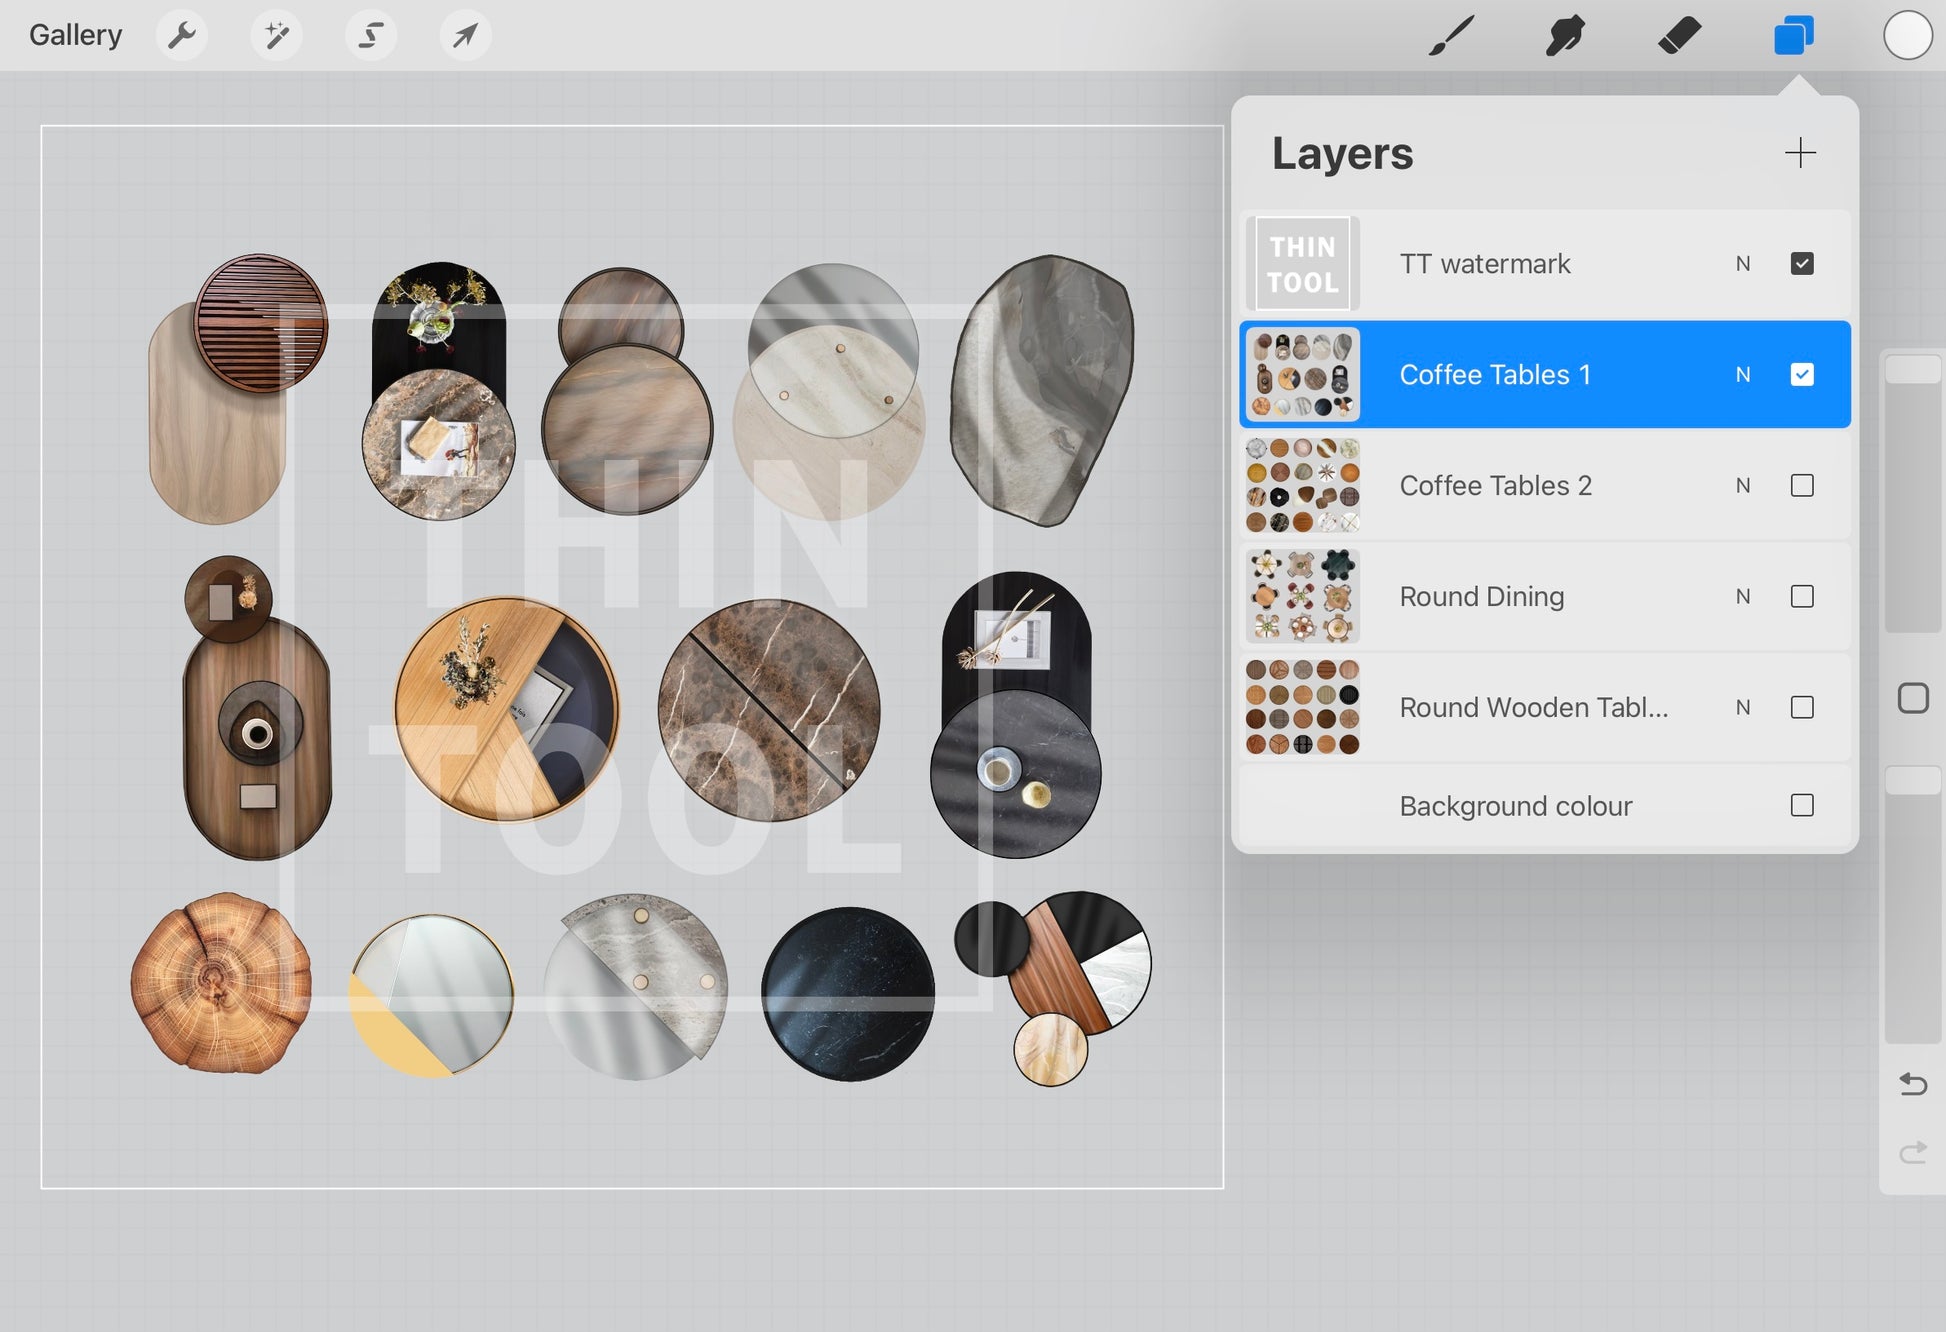The height and width of the screenshot is (1332, 1946).
Task: Select the Eraser tool
Action: 1679,36
